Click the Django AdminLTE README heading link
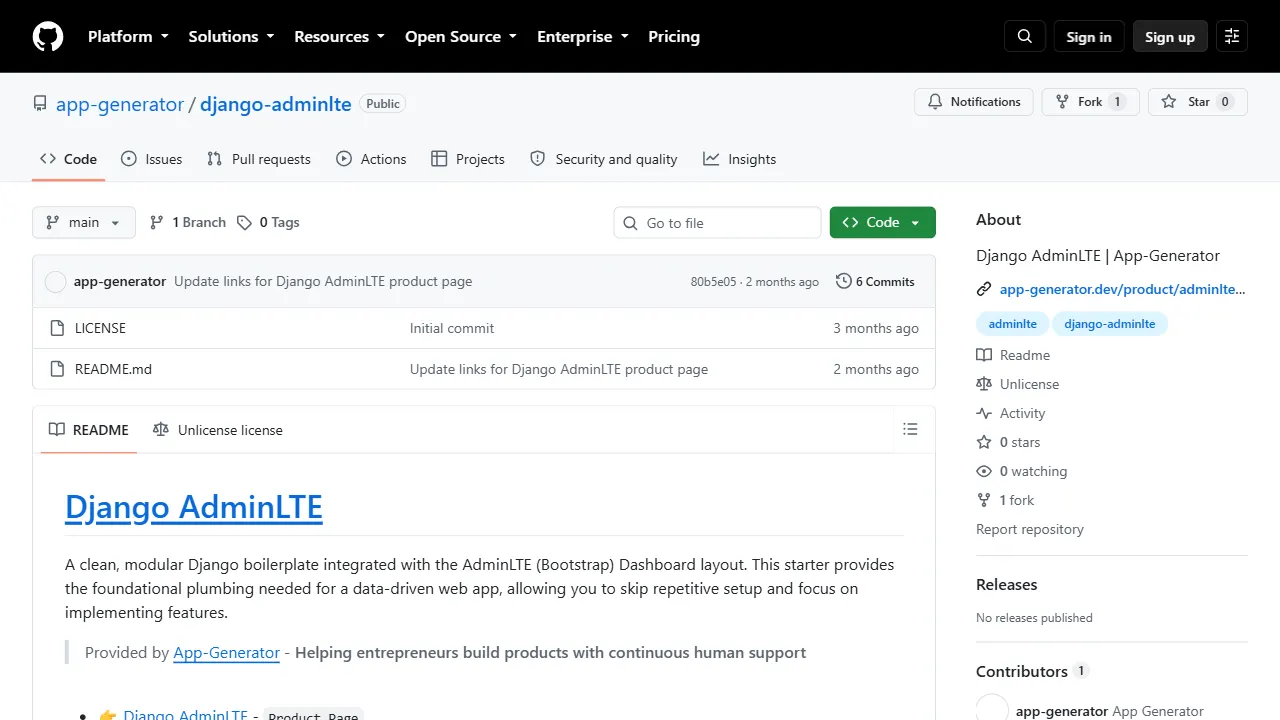 click(194, 507)
